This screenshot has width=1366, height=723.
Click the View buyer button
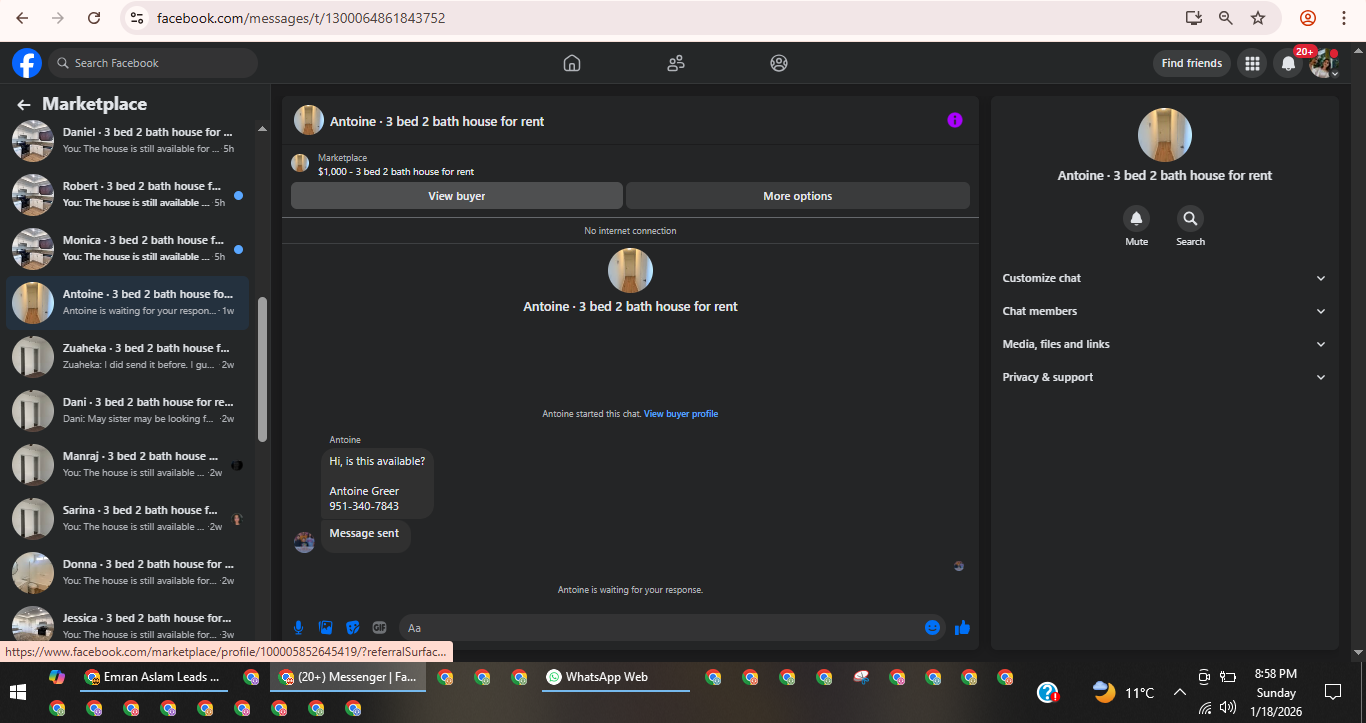coord(457,196)
